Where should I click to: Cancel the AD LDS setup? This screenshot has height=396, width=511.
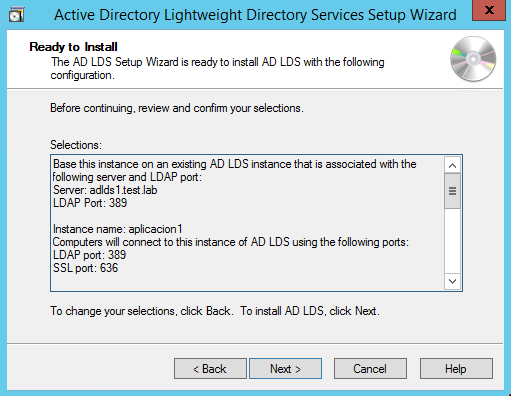pos(370,369)
